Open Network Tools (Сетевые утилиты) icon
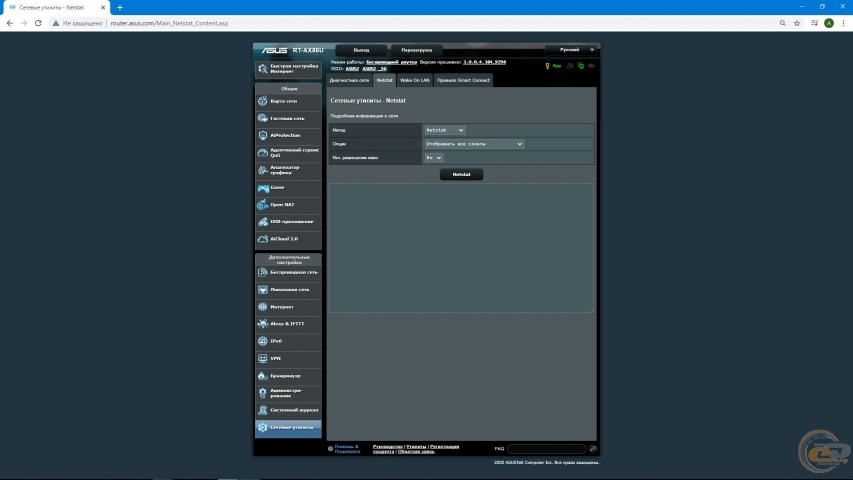This screenshot has height=480, width=853. click(x=263, y=427)
